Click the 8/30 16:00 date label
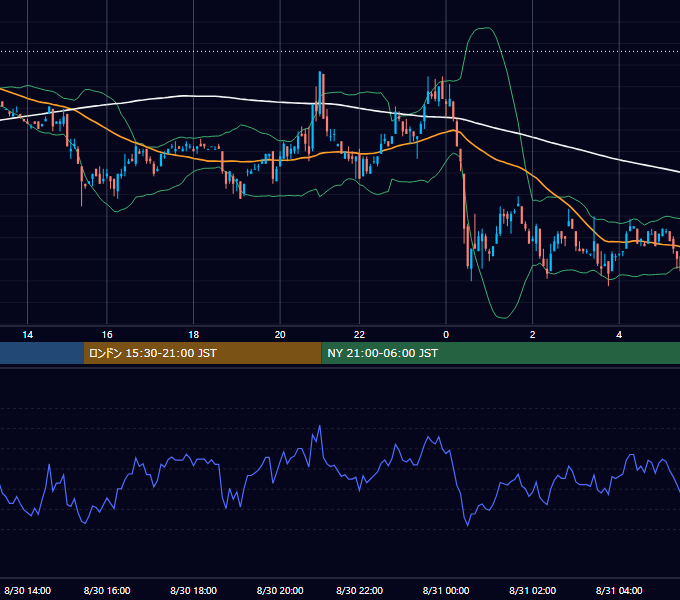Screen dimensions: 680x600 click(107, 590)
